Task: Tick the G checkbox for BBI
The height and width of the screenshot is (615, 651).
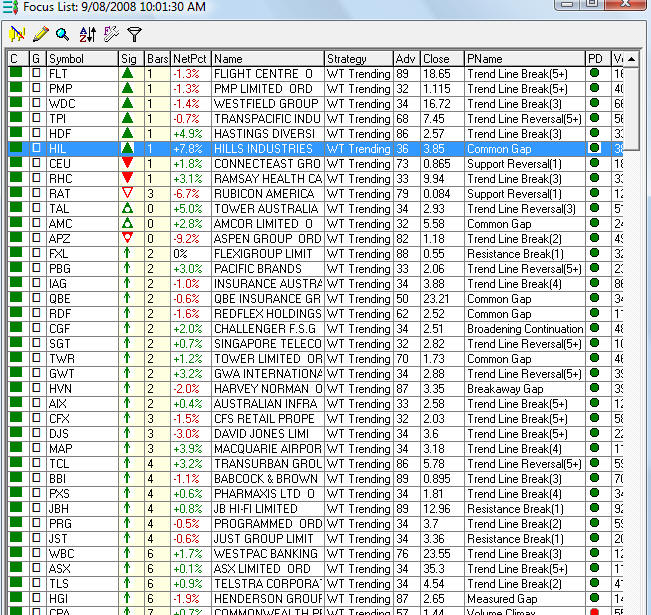Action: pos(37,478)
